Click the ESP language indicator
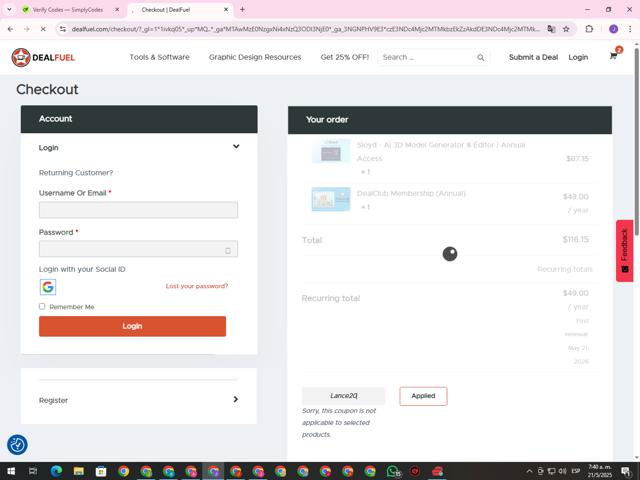Viewport: 640px width, 480px height. click(x=576, y=471)
